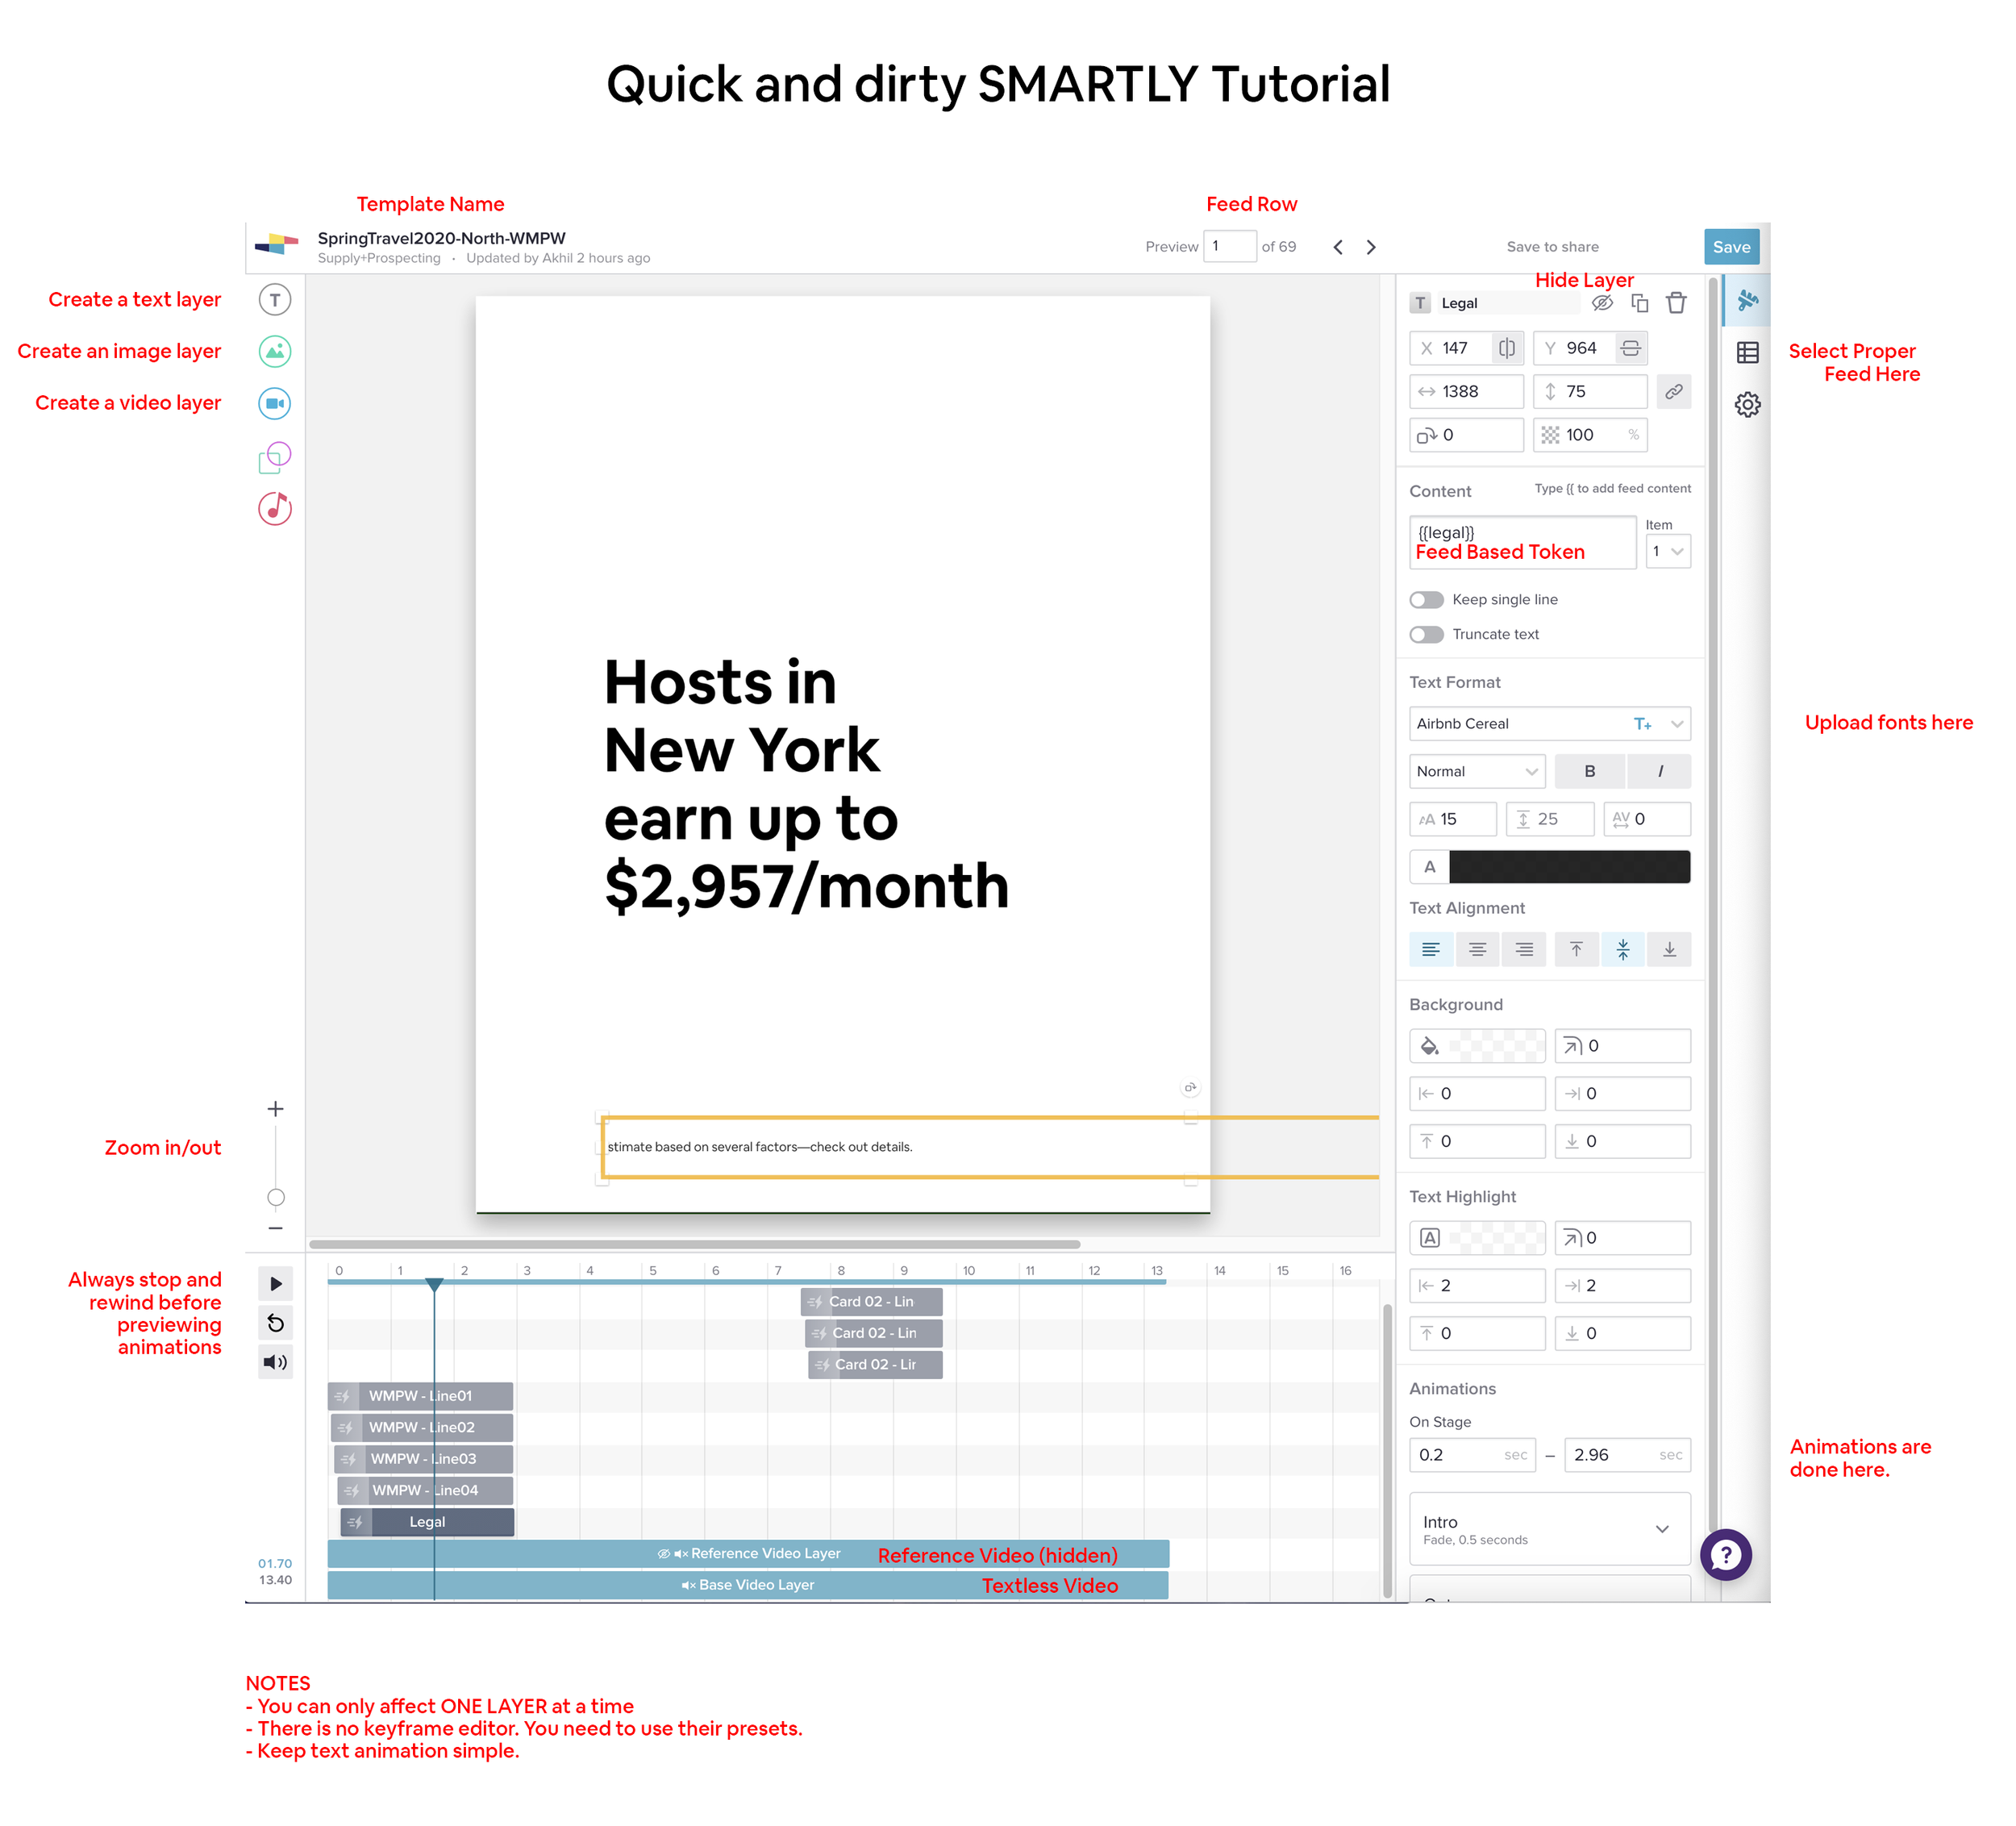The image size is (2016, 1826).
Task: Open the settings gear panel
Action: click(1748, 405)
